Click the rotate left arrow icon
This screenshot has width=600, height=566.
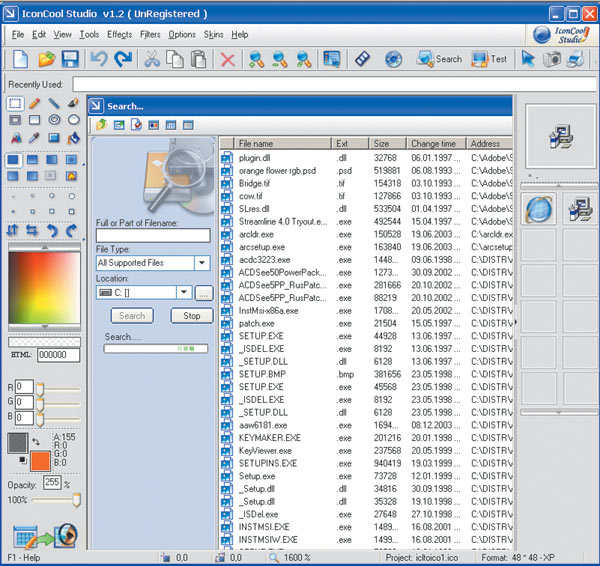(x=52, y=230)
